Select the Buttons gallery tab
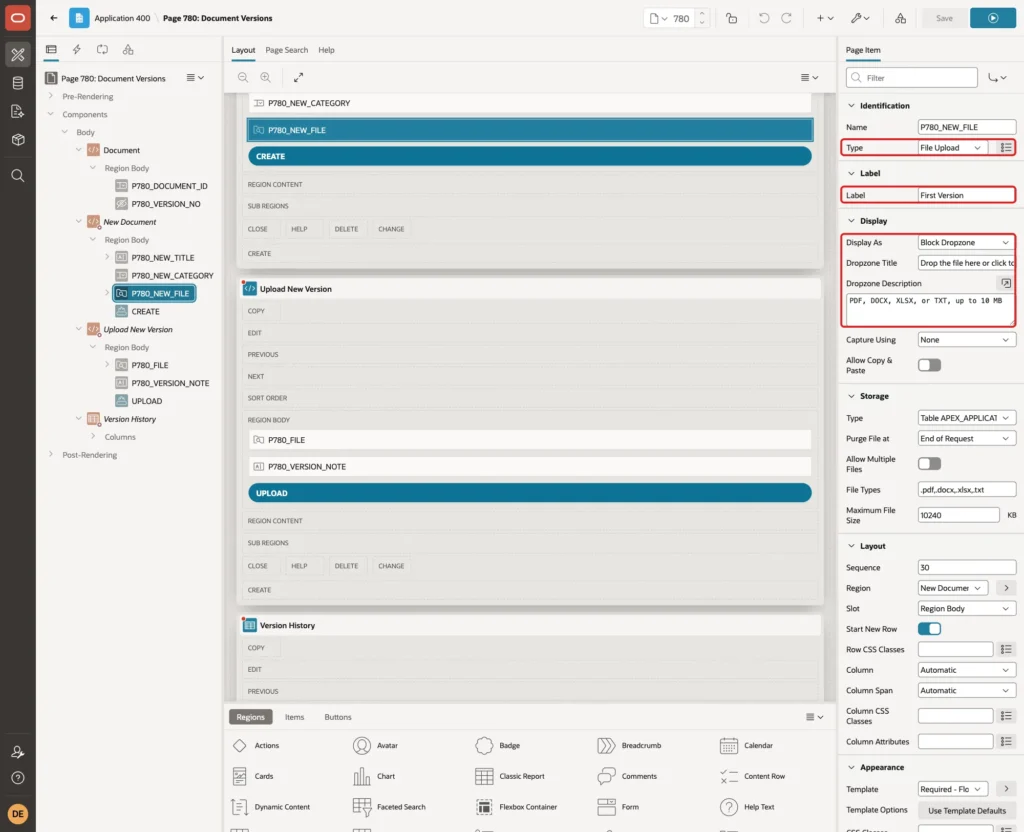This screenshot has height=832, width=1024. coord(338,717)
